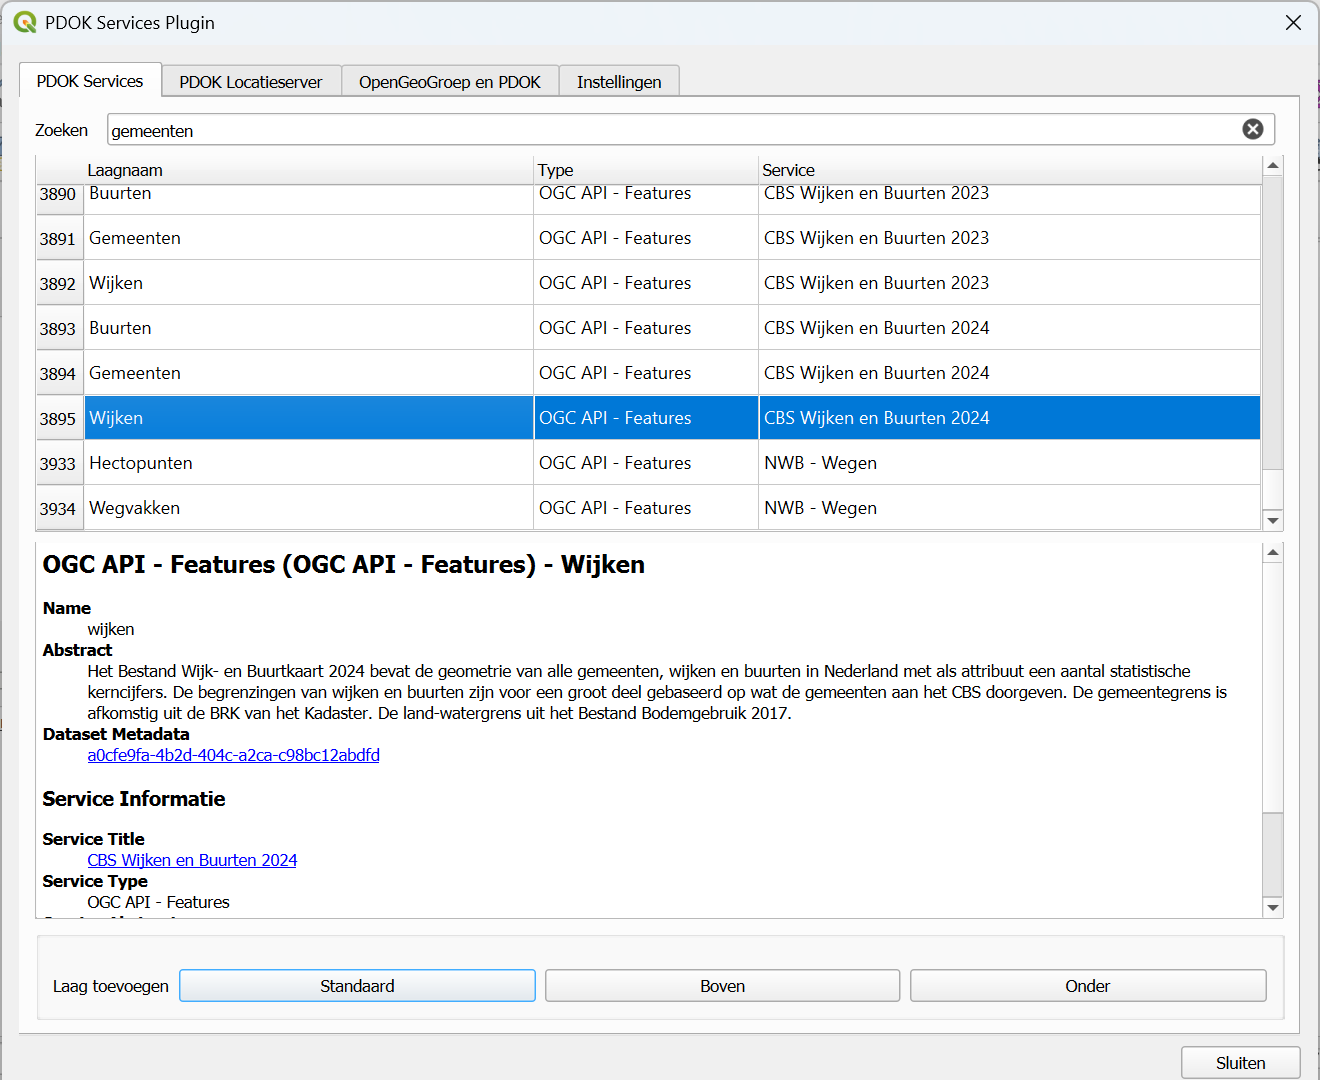The image size is (1320, 1080).
Task: Open CBS Wijken en Buurten 2024 link
Action: point(192,860)
